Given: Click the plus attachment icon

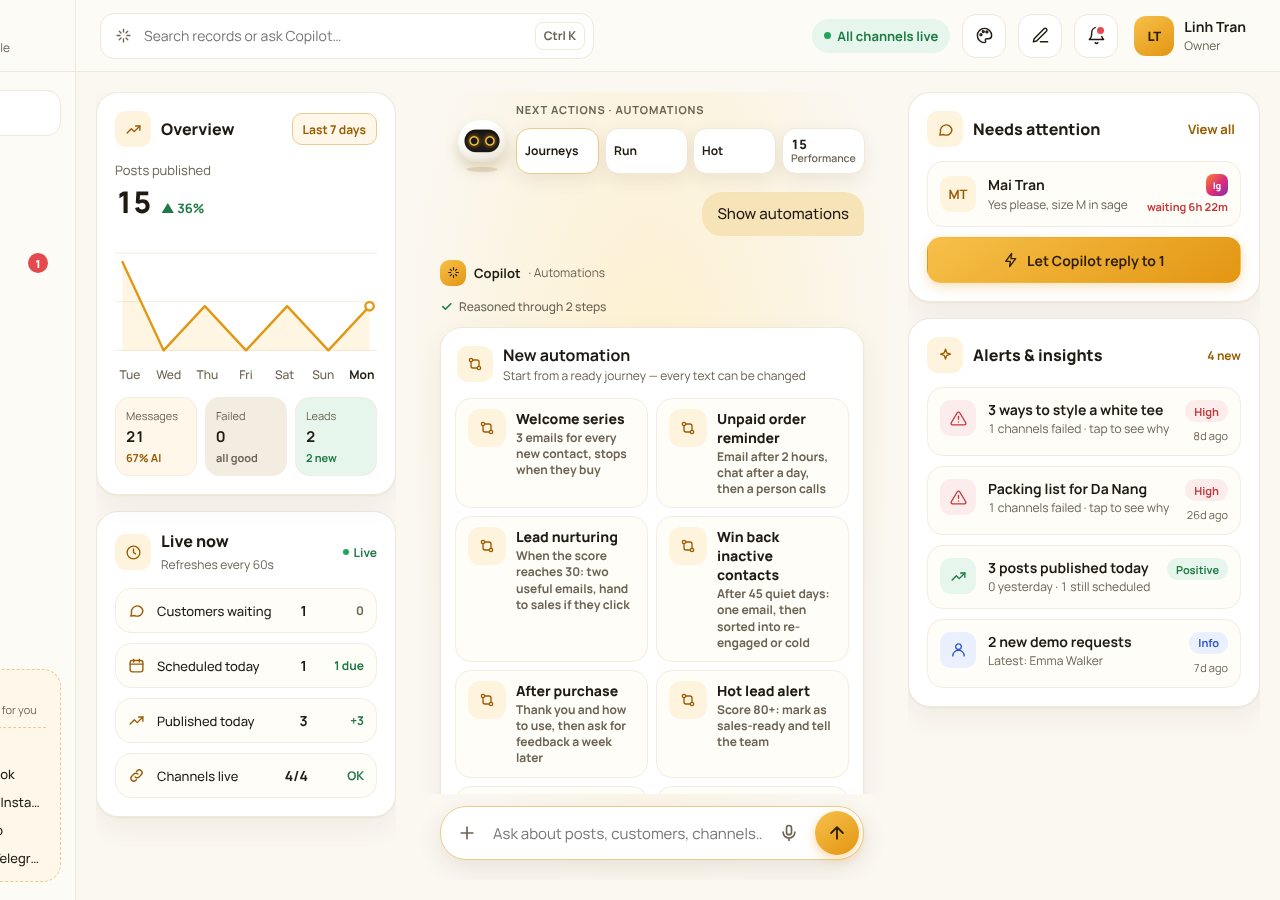Looking at the screenshot, I should [x=467, y=833].
